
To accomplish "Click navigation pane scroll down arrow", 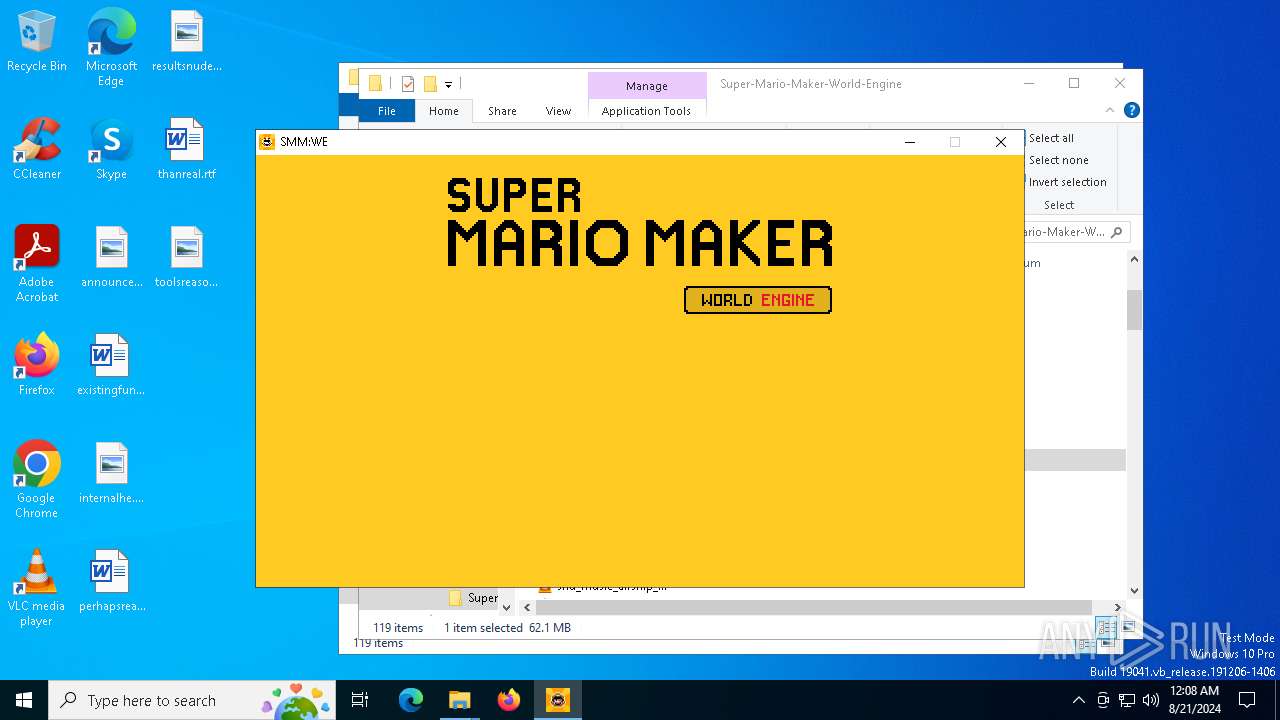I will [x=506, y=607].
